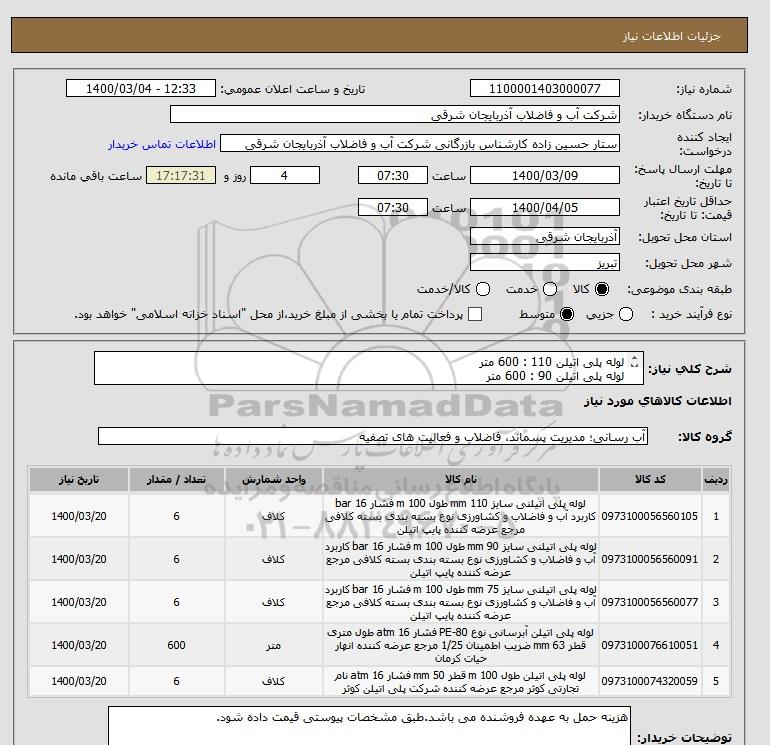This screenshot has height=745, width=770.
Task: Click the واحد شمارش column header
Action: tap(274, 479)
